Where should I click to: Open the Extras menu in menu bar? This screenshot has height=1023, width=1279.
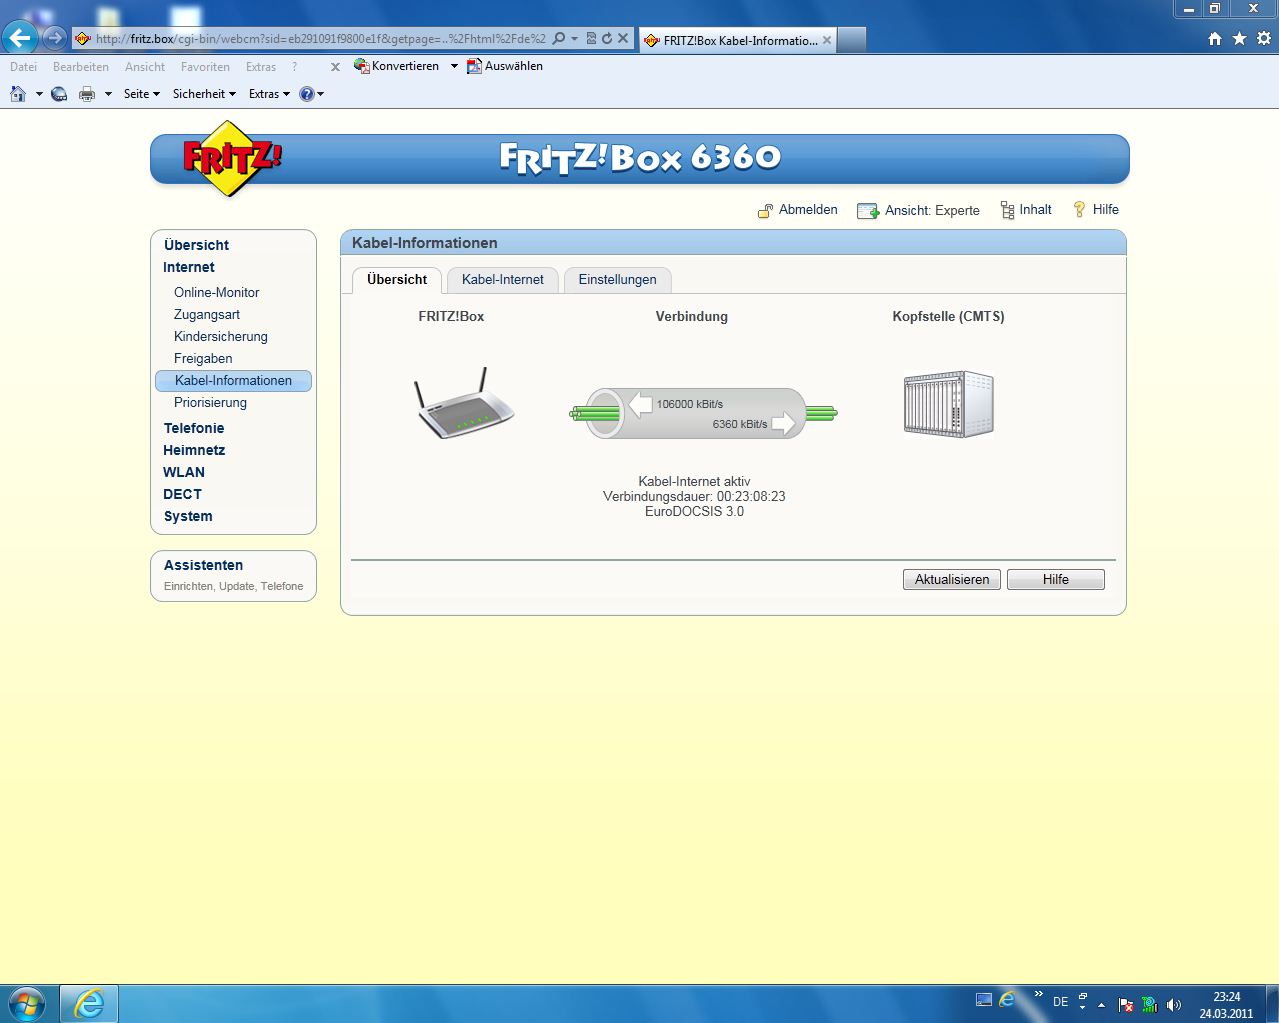coord(261,67)
